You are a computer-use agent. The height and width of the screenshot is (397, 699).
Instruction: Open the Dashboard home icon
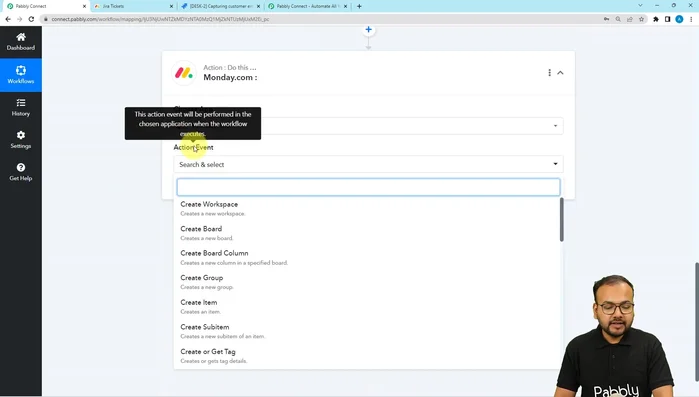coord(21,37)
